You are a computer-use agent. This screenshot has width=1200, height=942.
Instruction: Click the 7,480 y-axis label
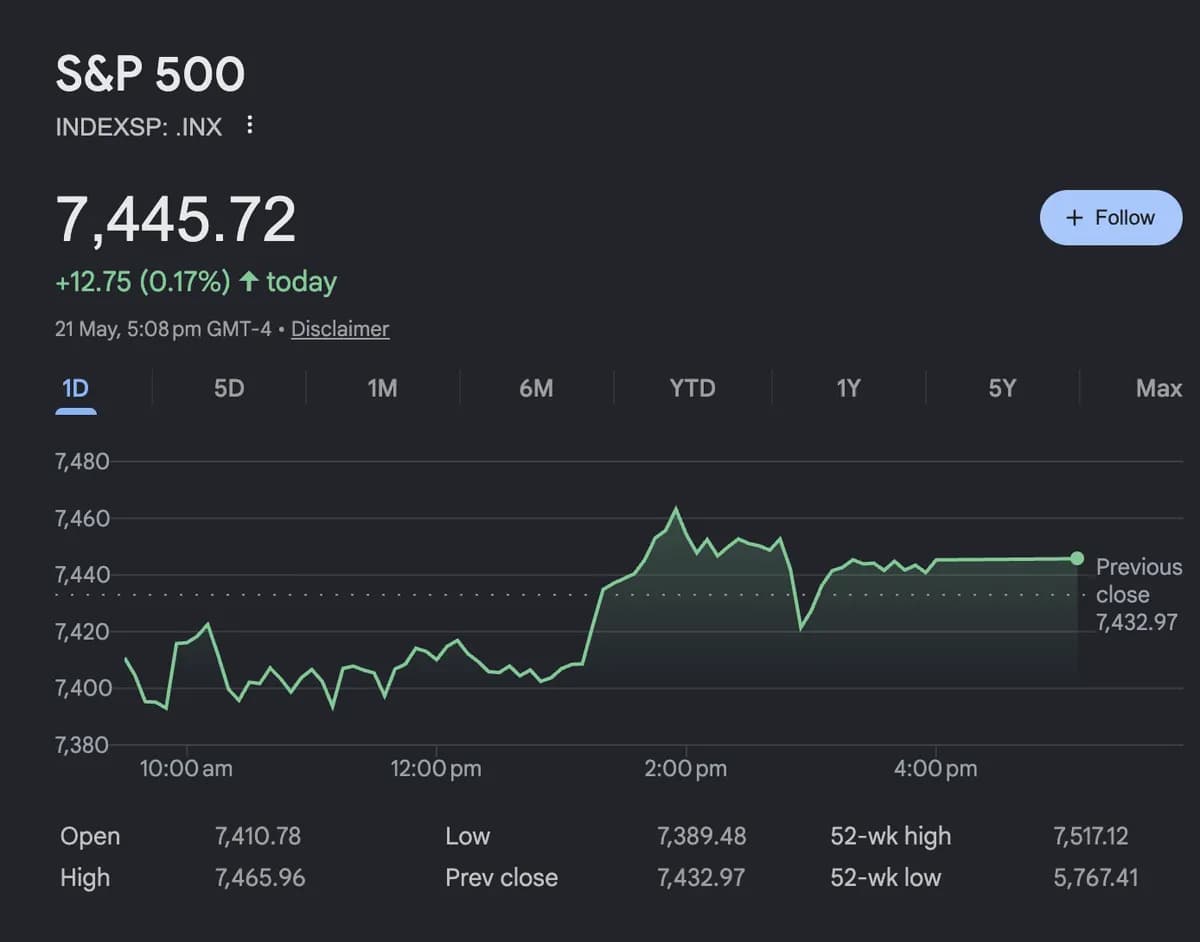click(82, 462)
